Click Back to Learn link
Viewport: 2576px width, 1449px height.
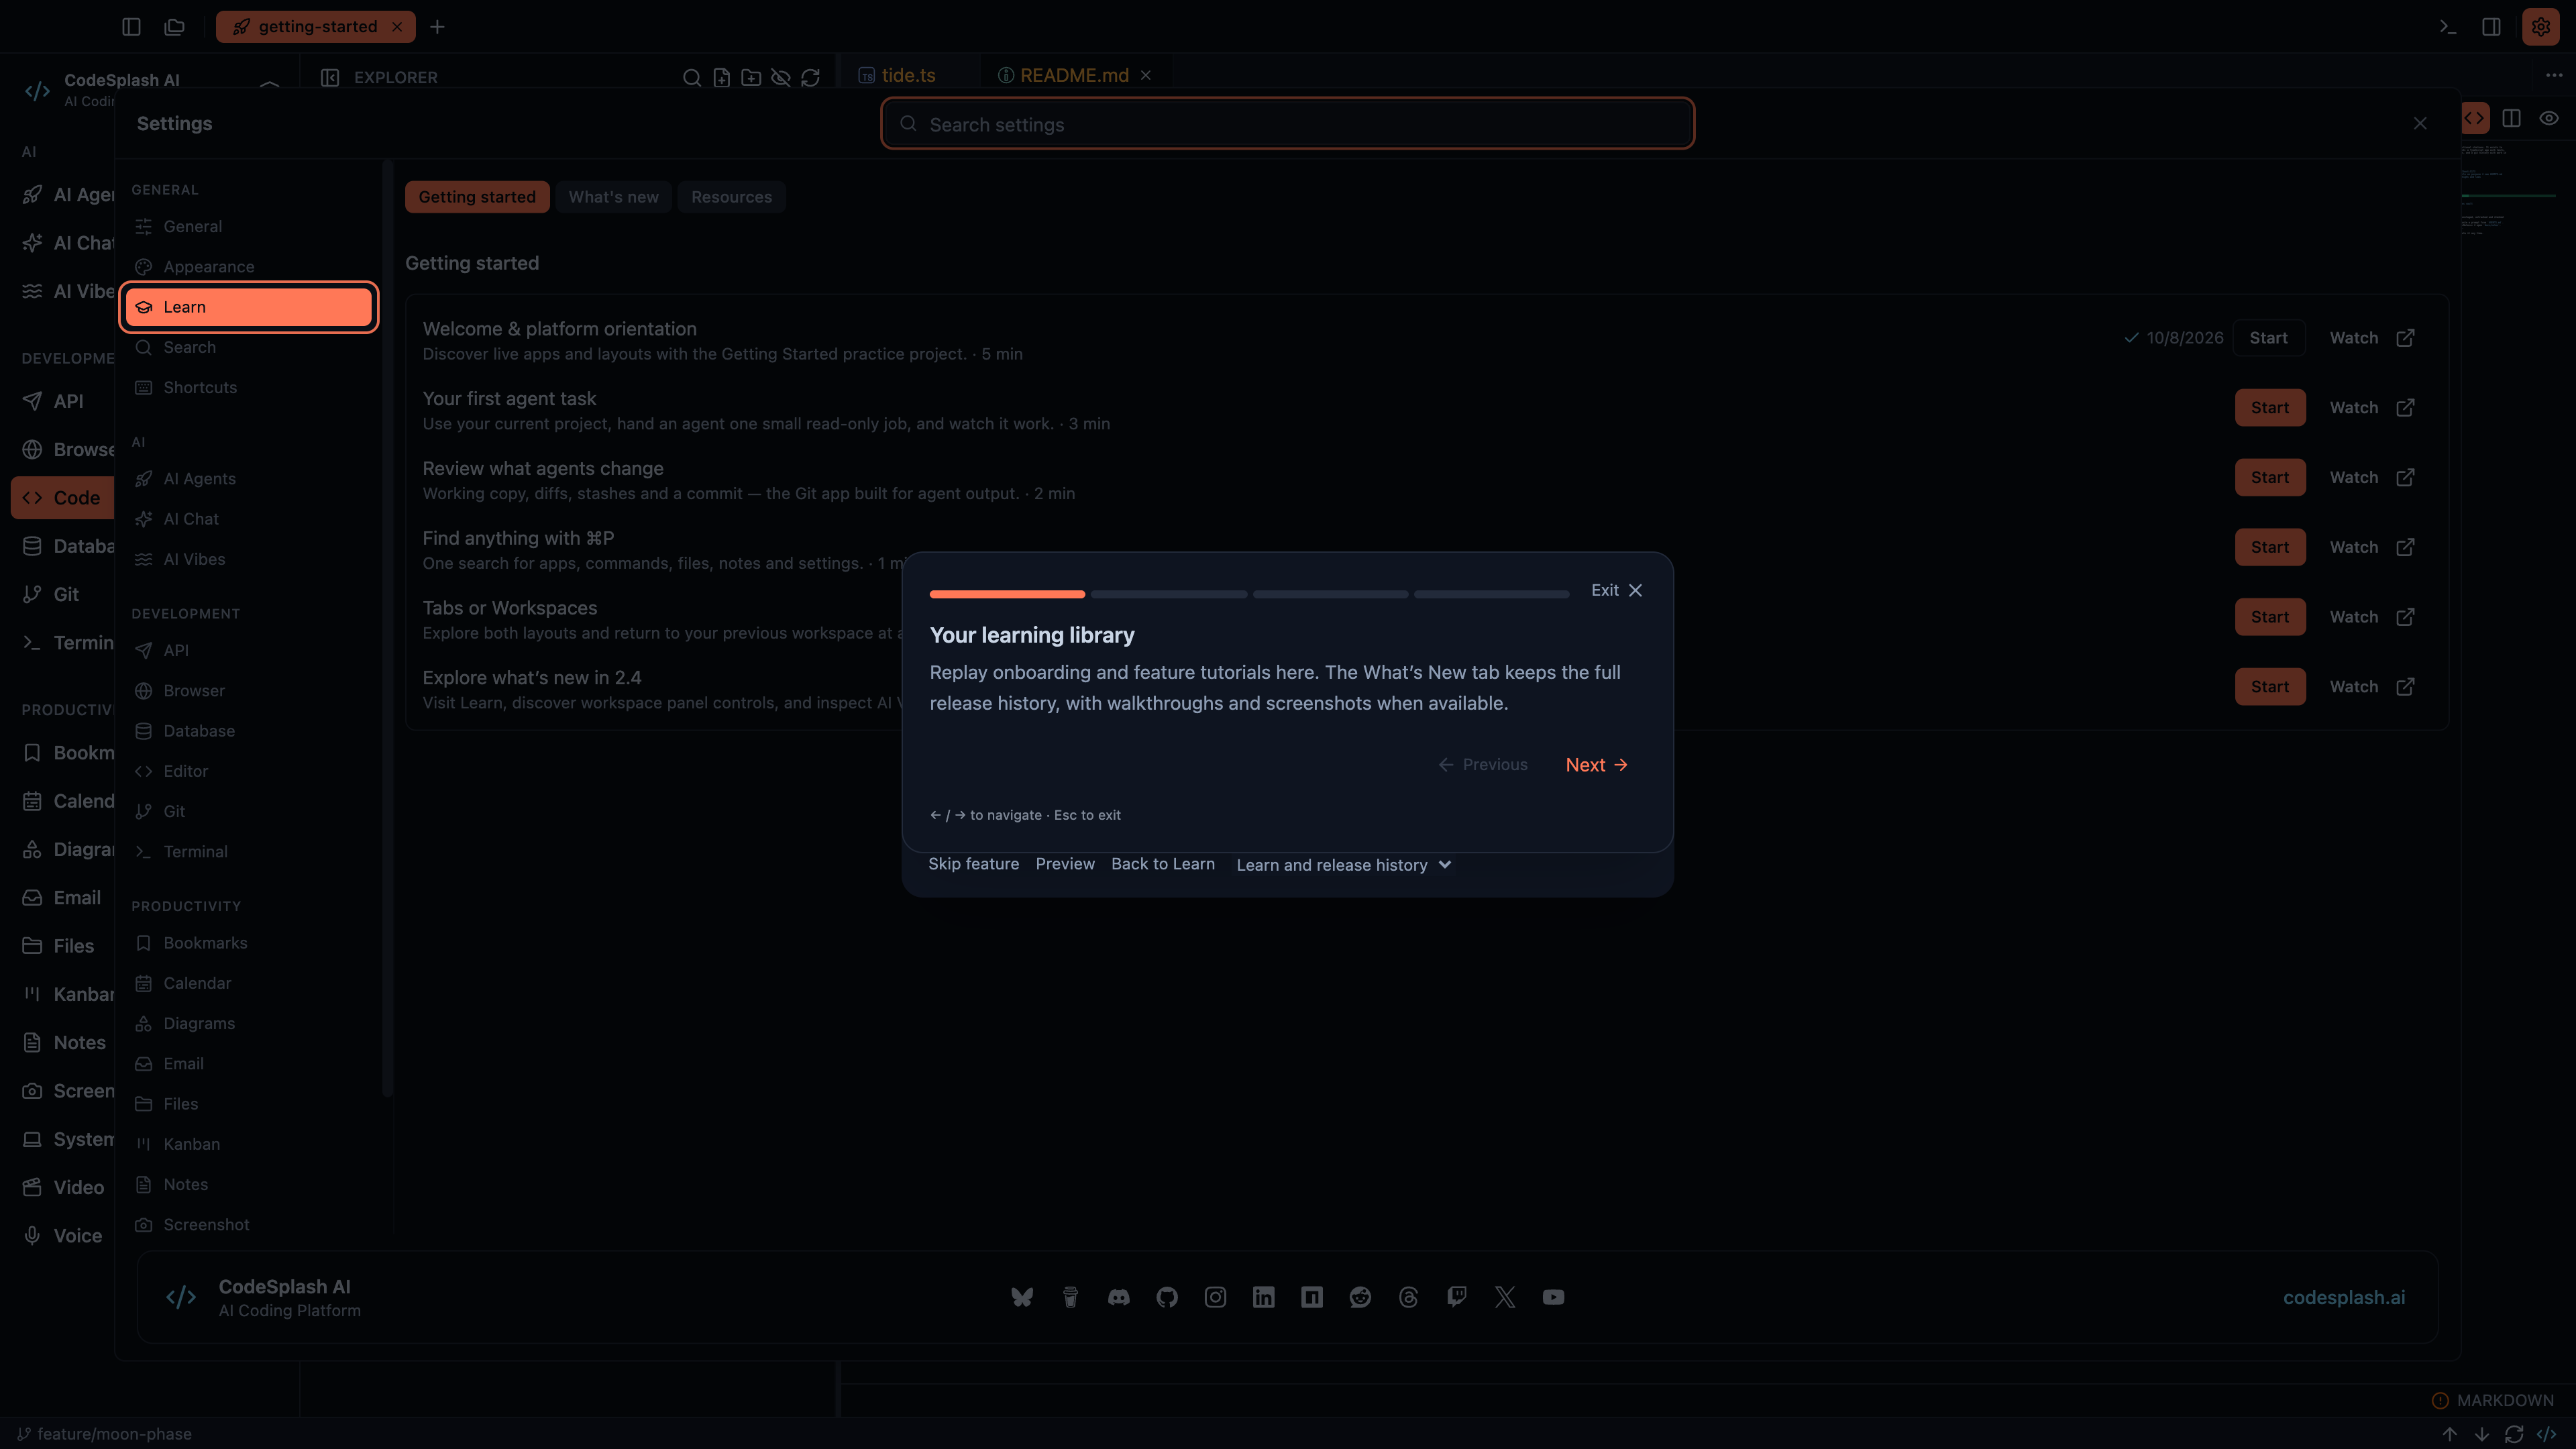1162,864
